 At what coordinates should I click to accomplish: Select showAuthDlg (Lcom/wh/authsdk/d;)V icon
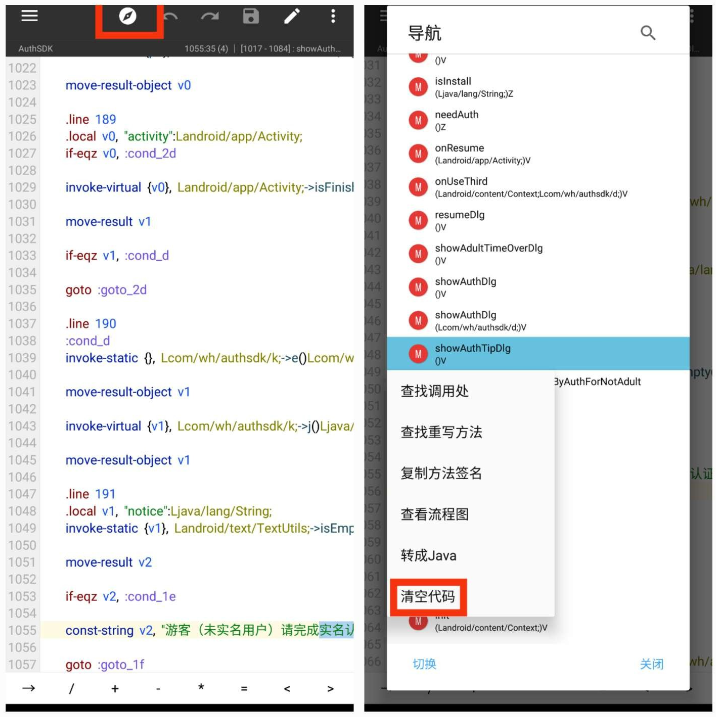click(417, 321)
